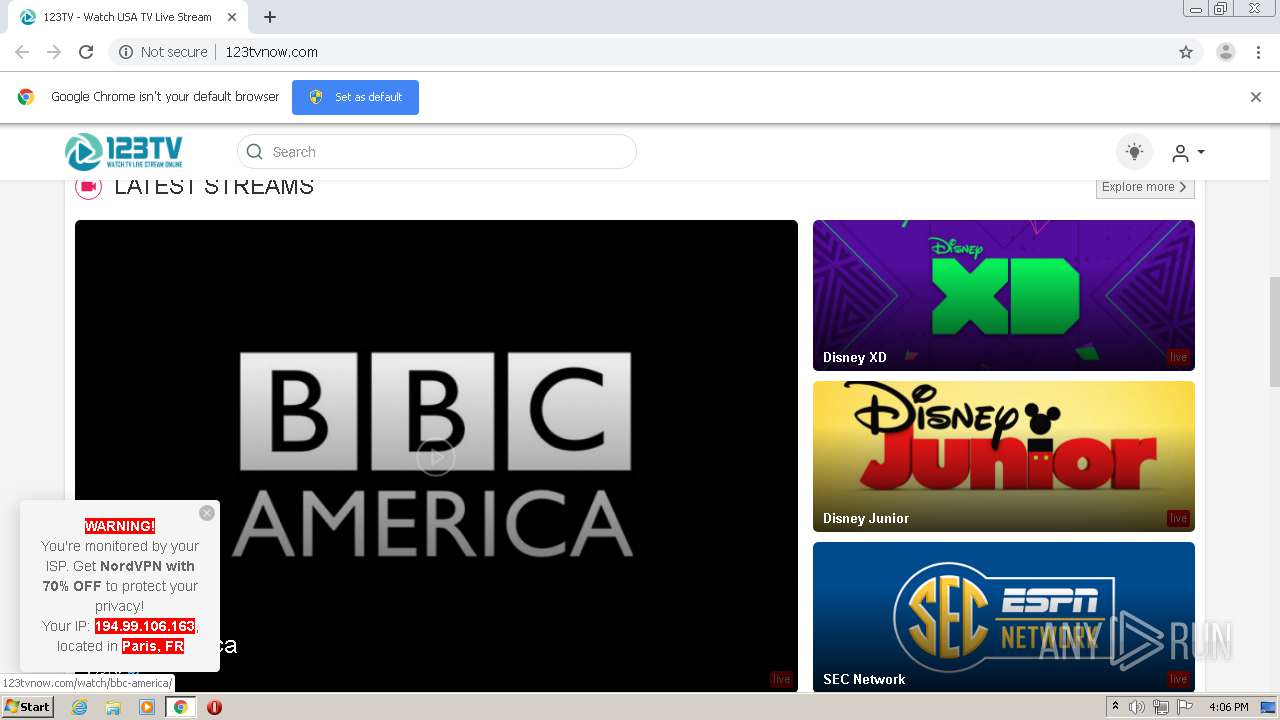Click the address bar URL 123tvnow.com
Viewport: 1280px width, 720px height.
point(272,52)
